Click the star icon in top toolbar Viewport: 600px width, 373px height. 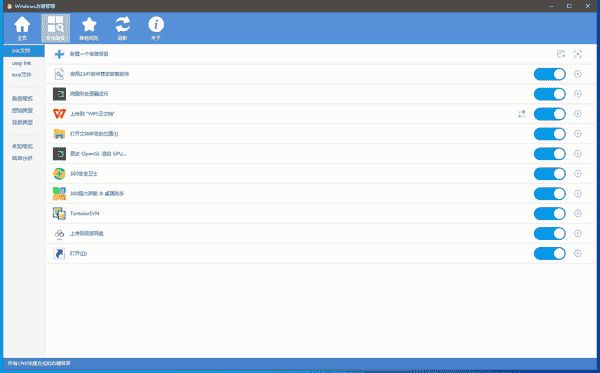pyautogui.click(x=89, y=25)
